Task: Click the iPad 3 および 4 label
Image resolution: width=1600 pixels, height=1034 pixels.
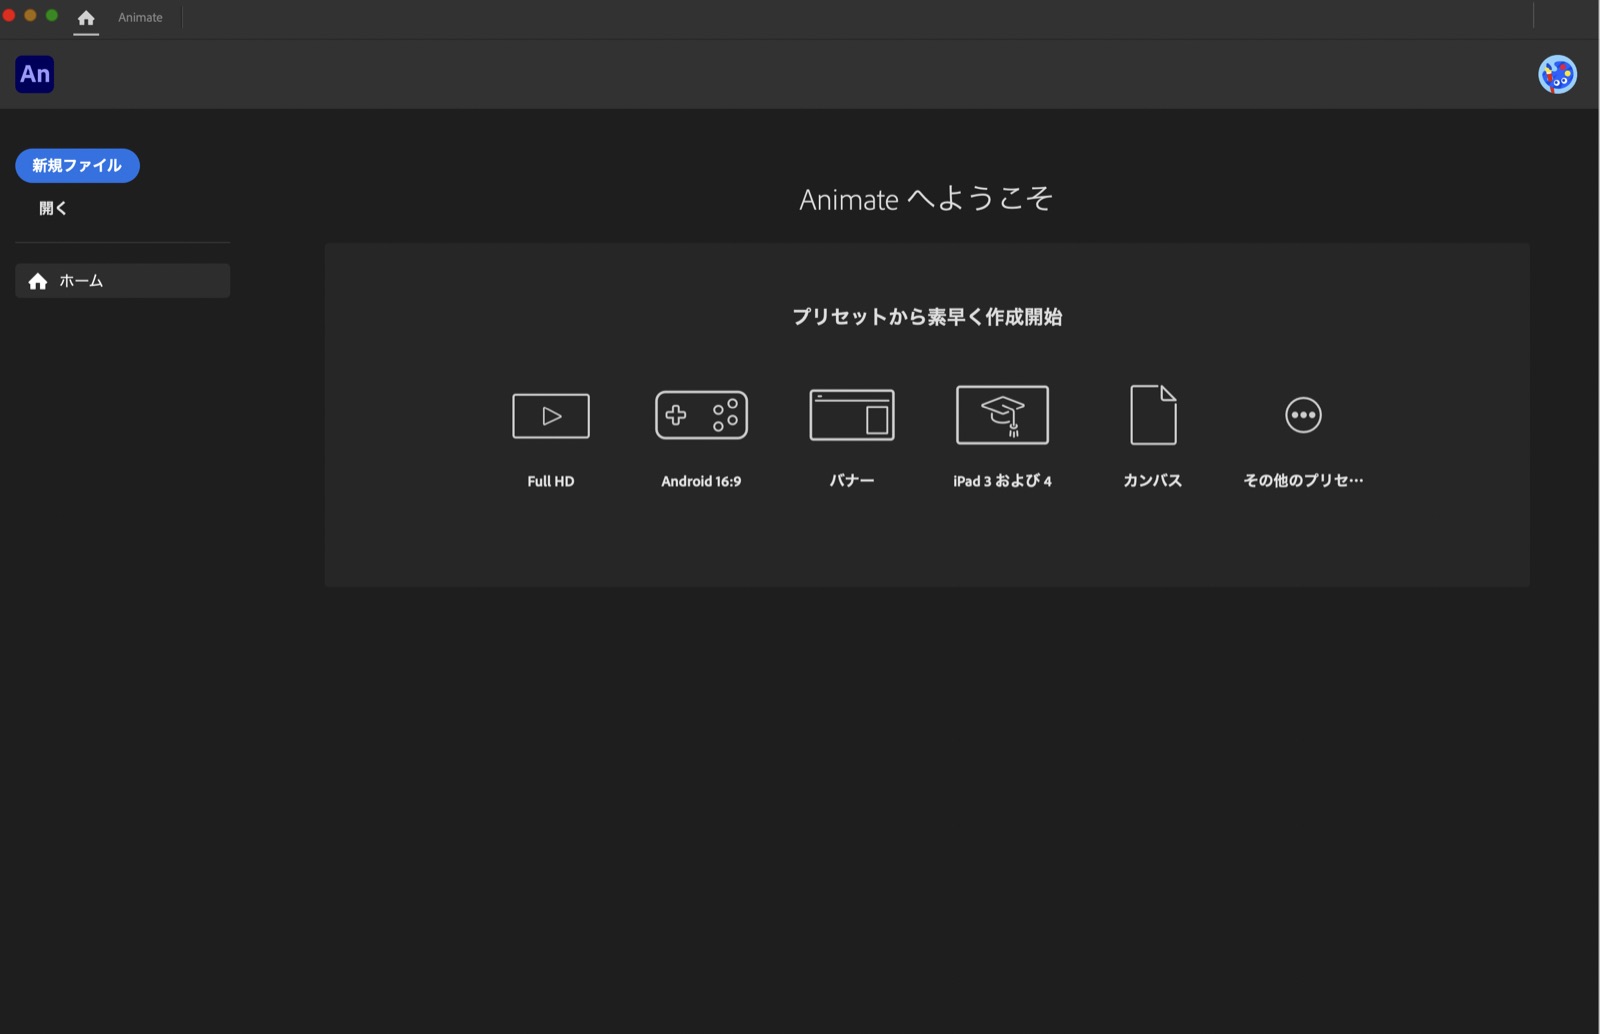Action: coord(1002,481)
